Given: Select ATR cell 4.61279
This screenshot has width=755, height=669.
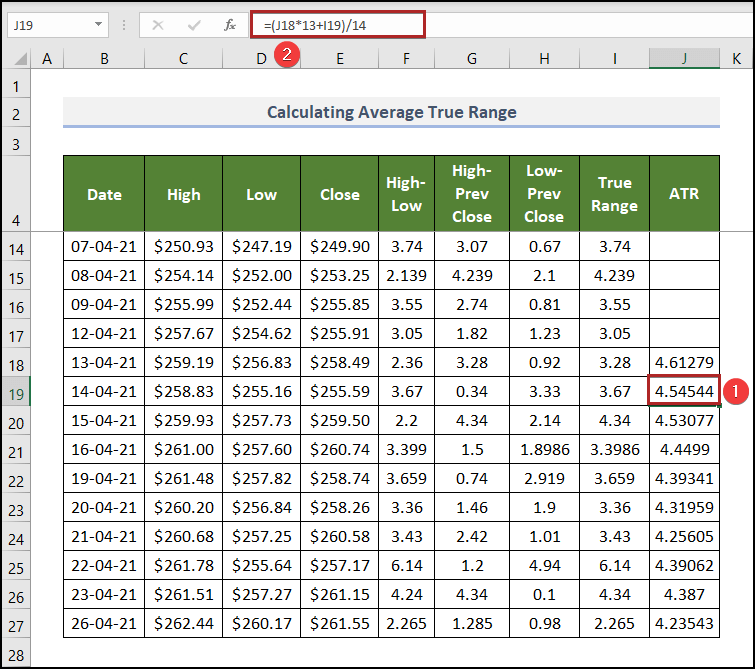Looking at the screenshot, I should tap(684, 362).
